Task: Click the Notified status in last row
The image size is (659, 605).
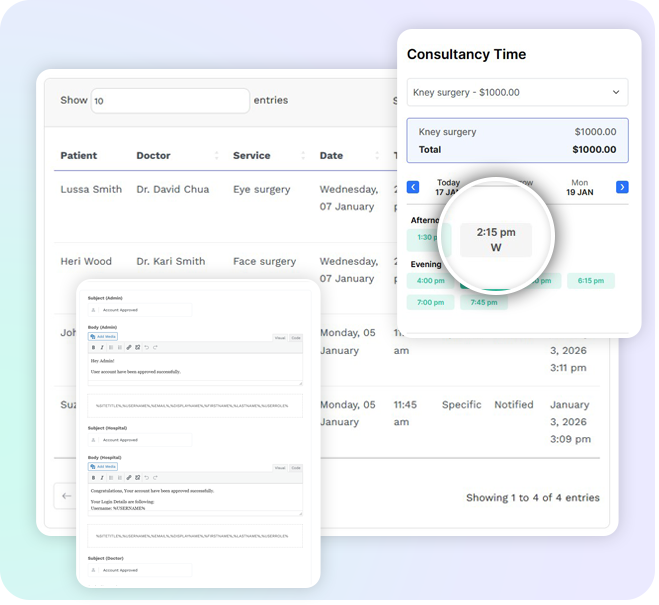Action: click(514, 405)
